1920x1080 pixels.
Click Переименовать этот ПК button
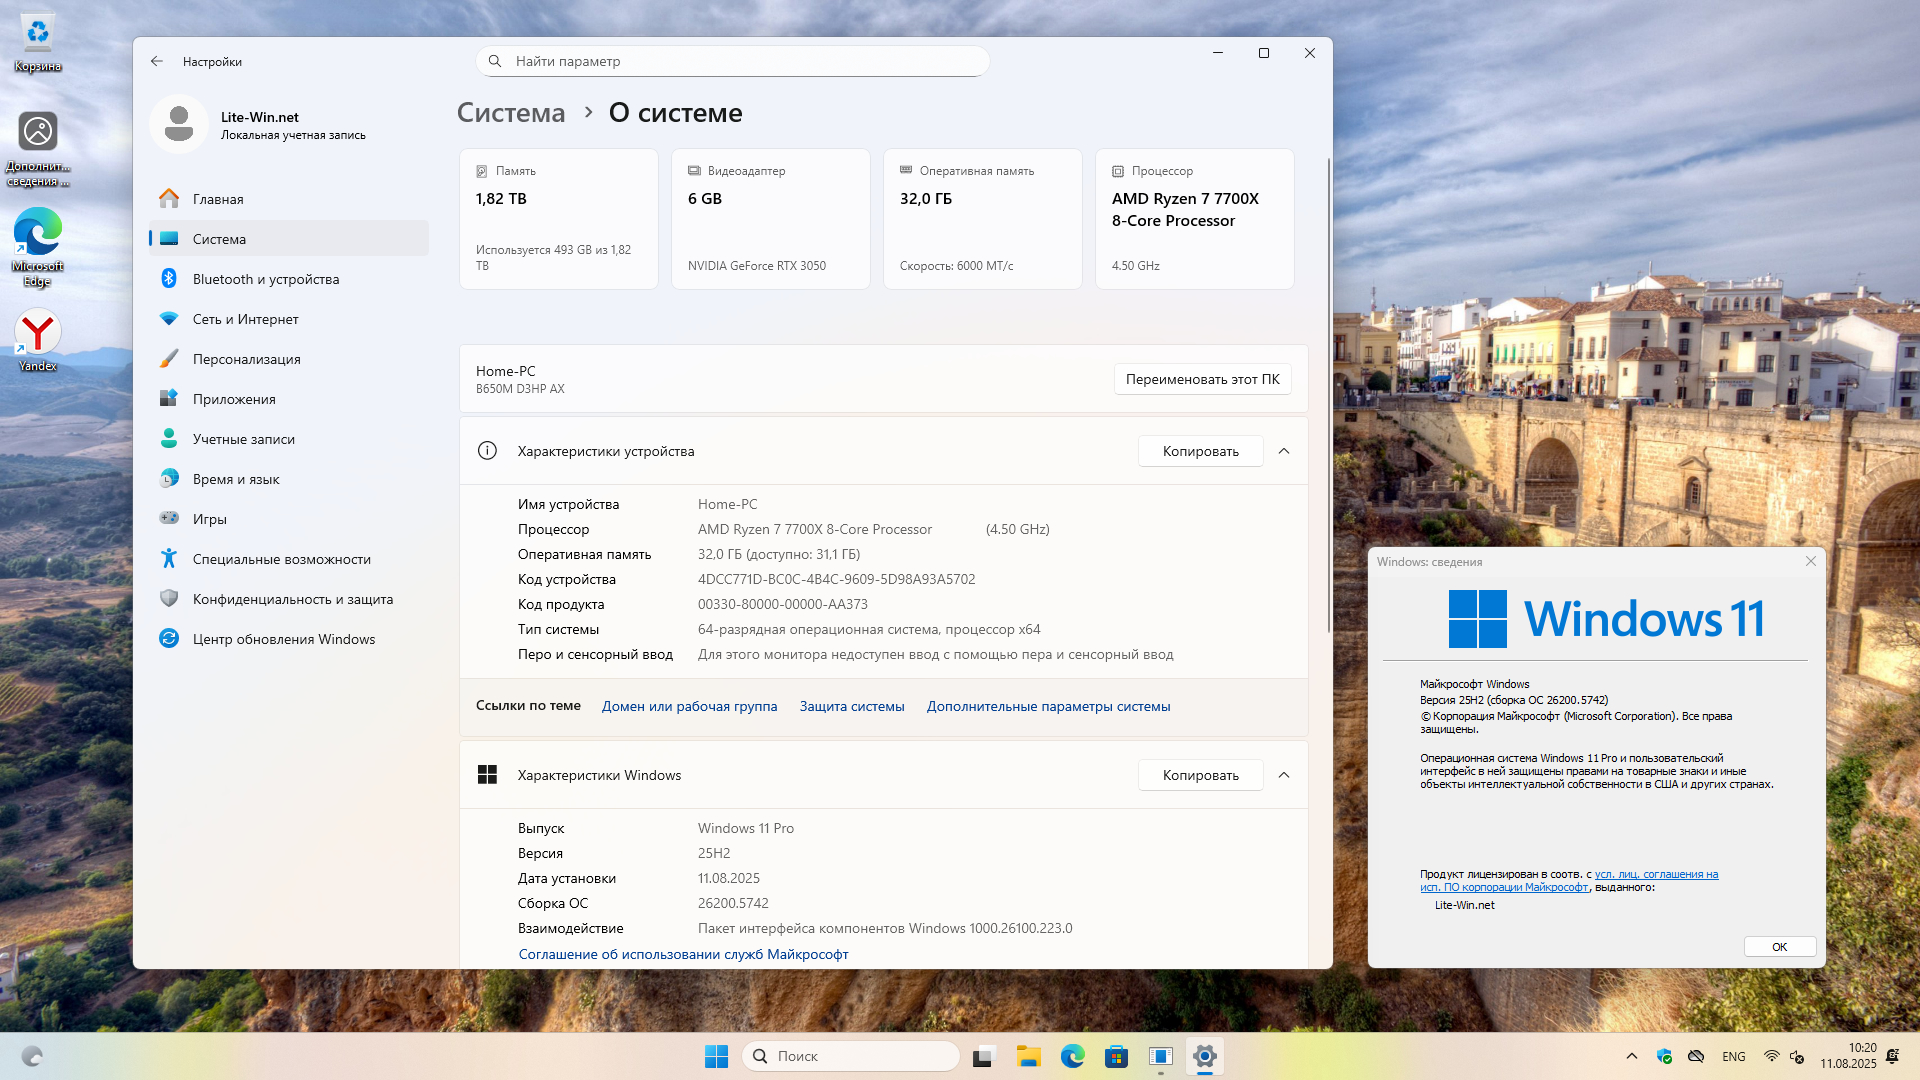pyautogui.click(x=1202, y=379)
